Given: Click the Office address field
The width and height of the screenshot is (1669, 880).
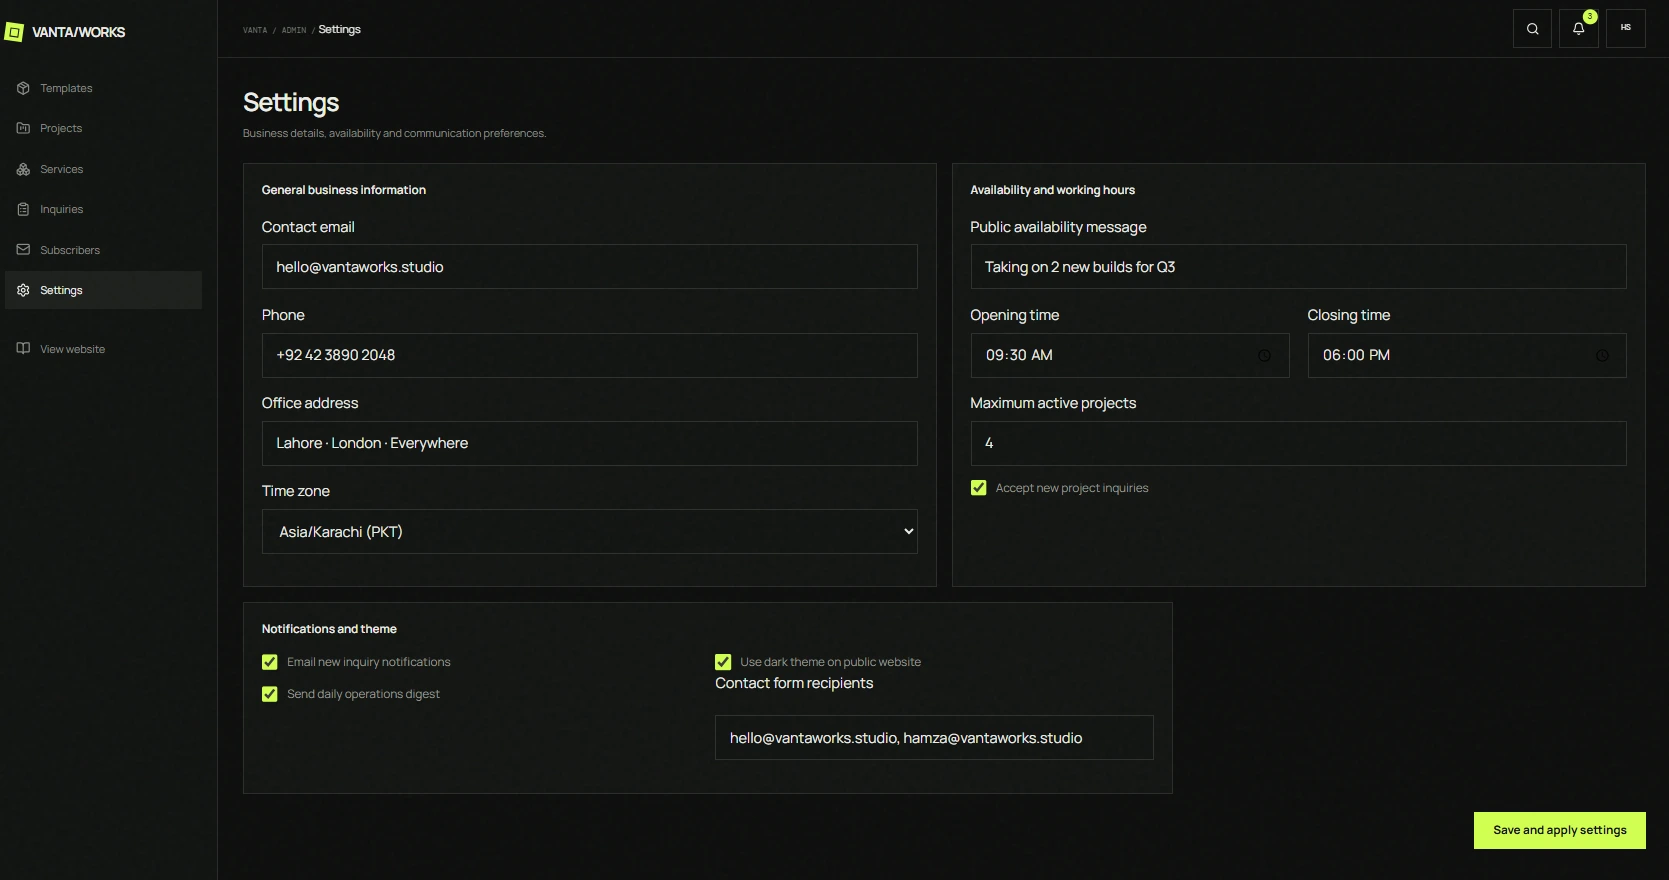Looking at the screenshot, I should (590, 443).
